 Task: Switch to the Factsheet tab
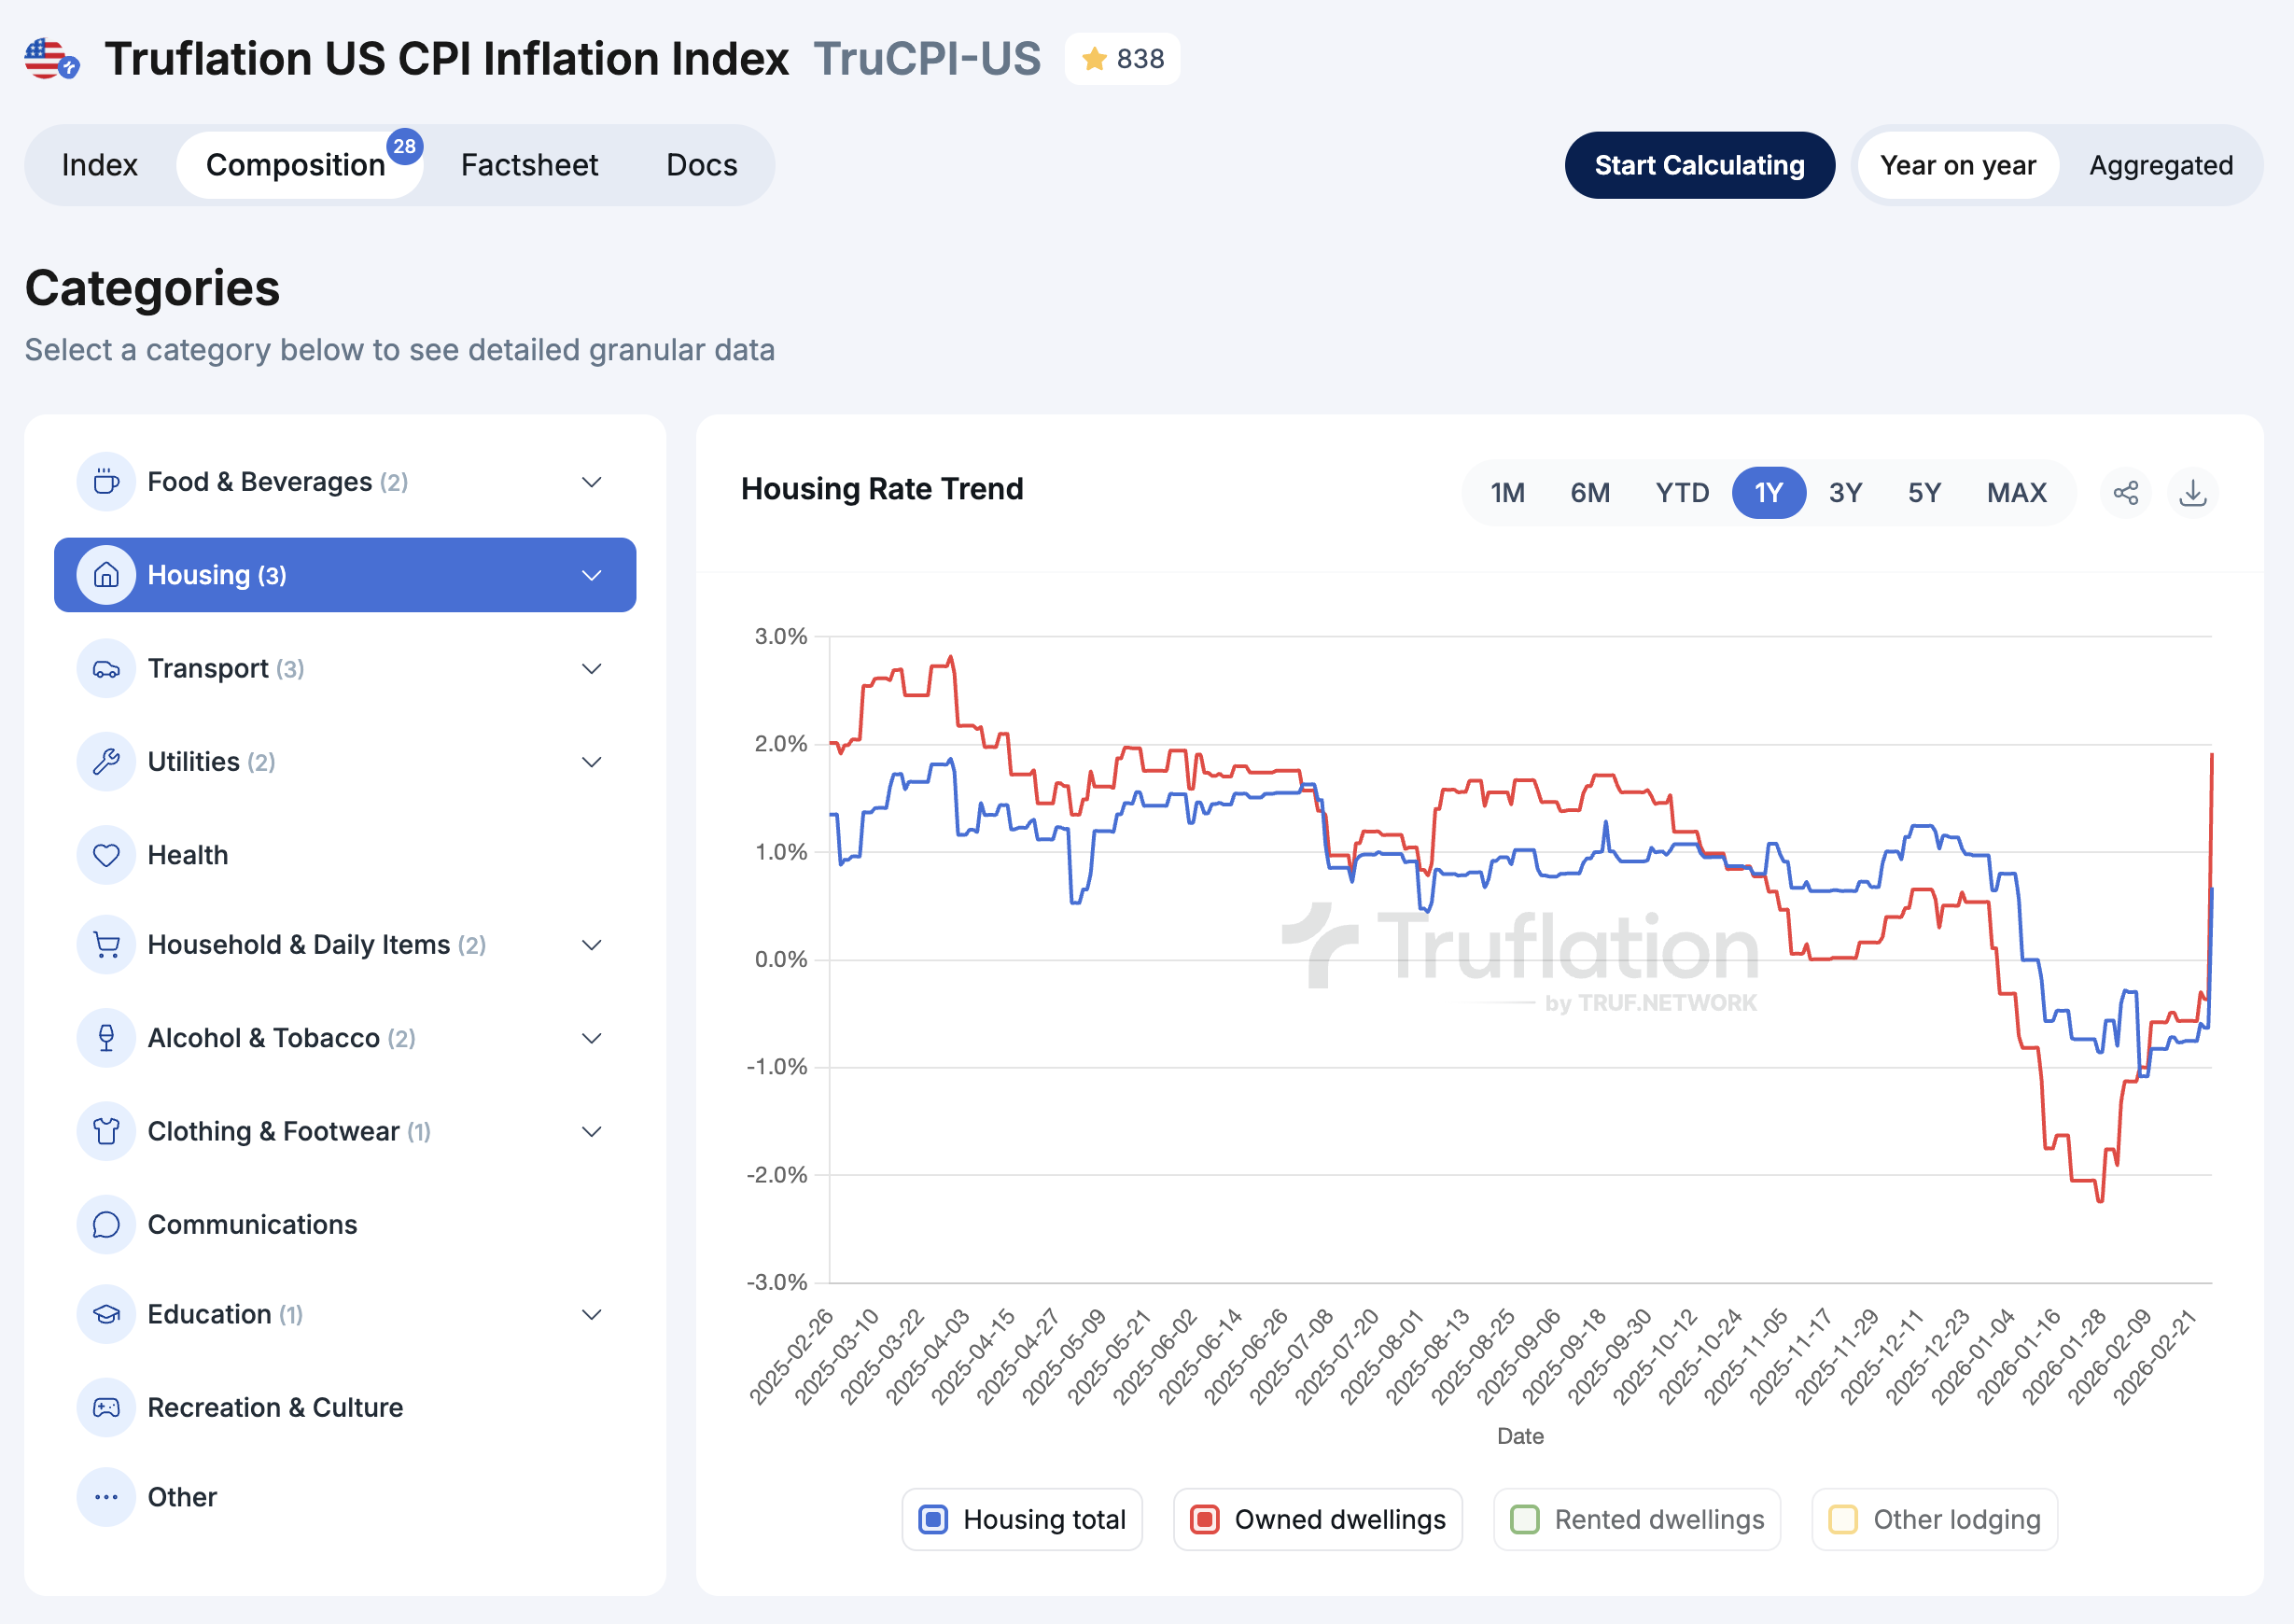529,165
